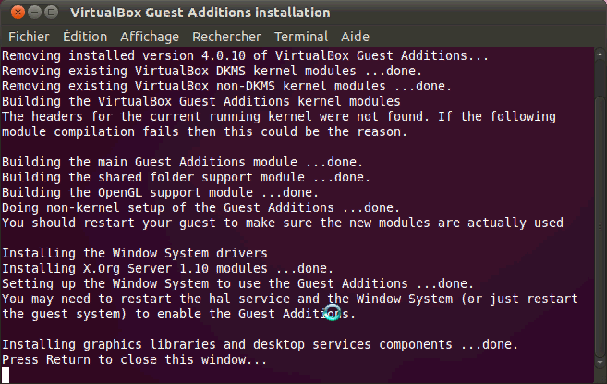Image resolution: width=607 pixels, height=384 pixels.
Task: Click the terminal scrollbar up arrow
Action: coord(600,55)
